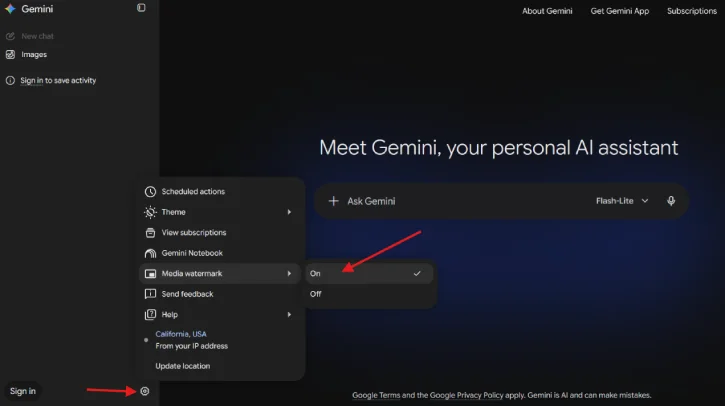Collapse the sidebar with the panel icon
This screenshot has width=725, height=406.
(x=141, y=8)
